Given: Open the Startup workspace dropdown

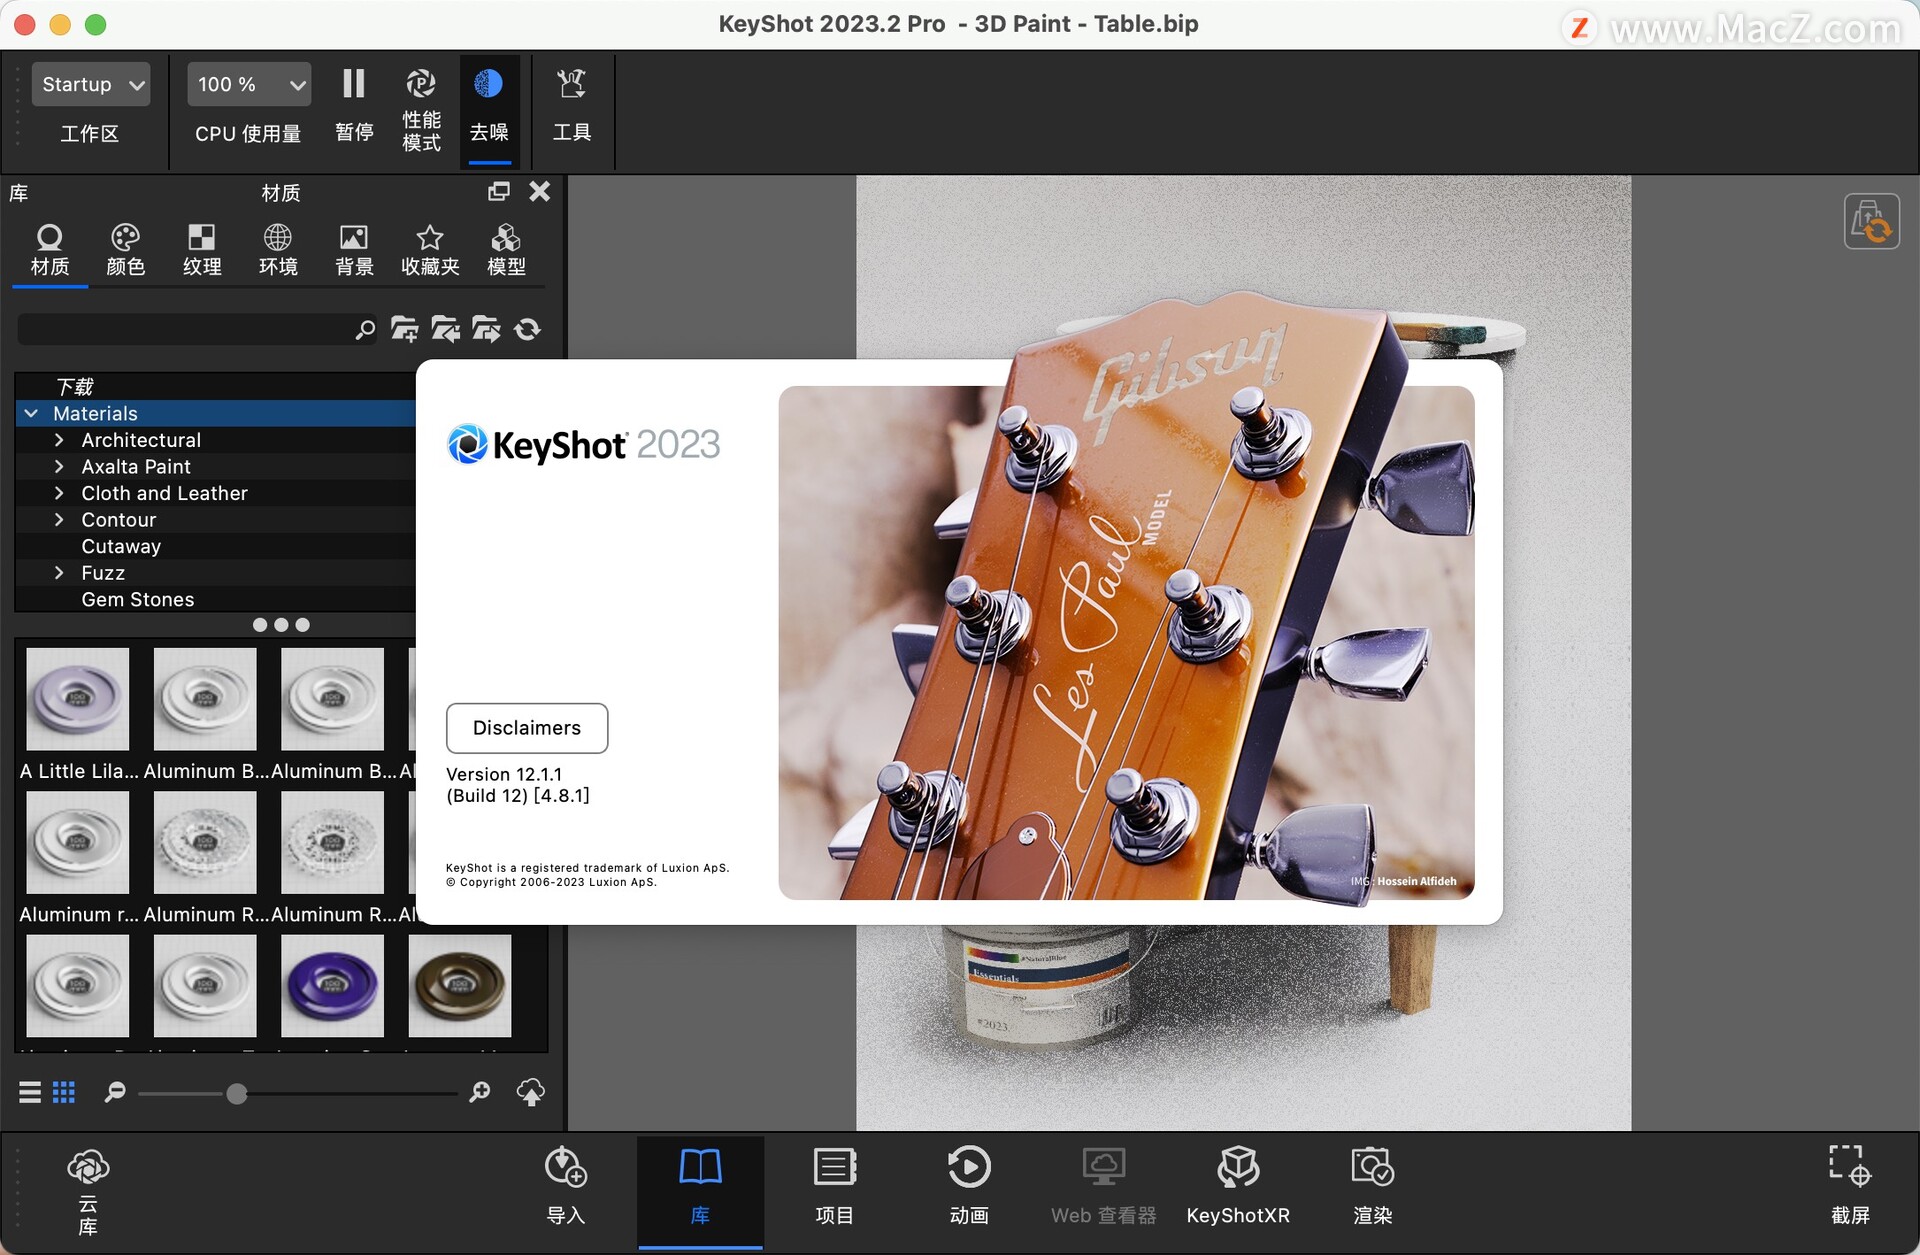Looking at the screenshot, I should point(89,84).
